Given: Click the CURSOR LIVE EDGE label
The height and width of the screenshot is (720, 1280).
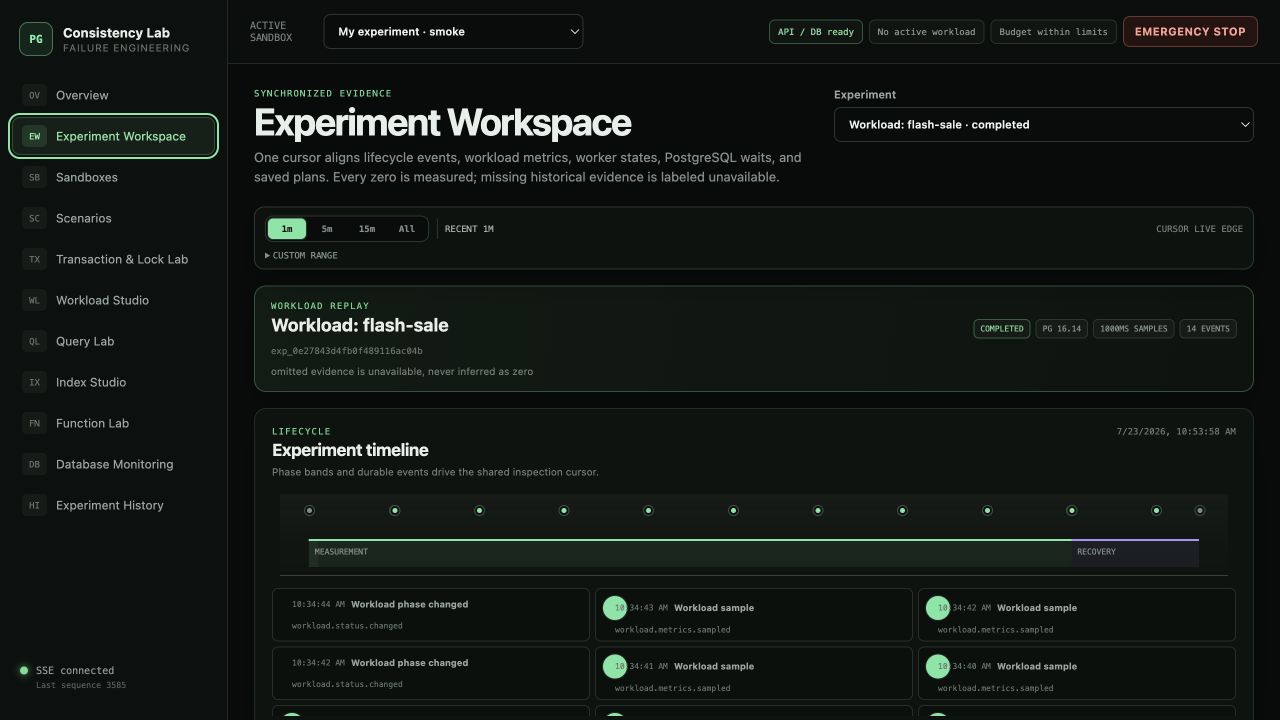Looking at the screenshot, I should click(x=1199, y=229).
